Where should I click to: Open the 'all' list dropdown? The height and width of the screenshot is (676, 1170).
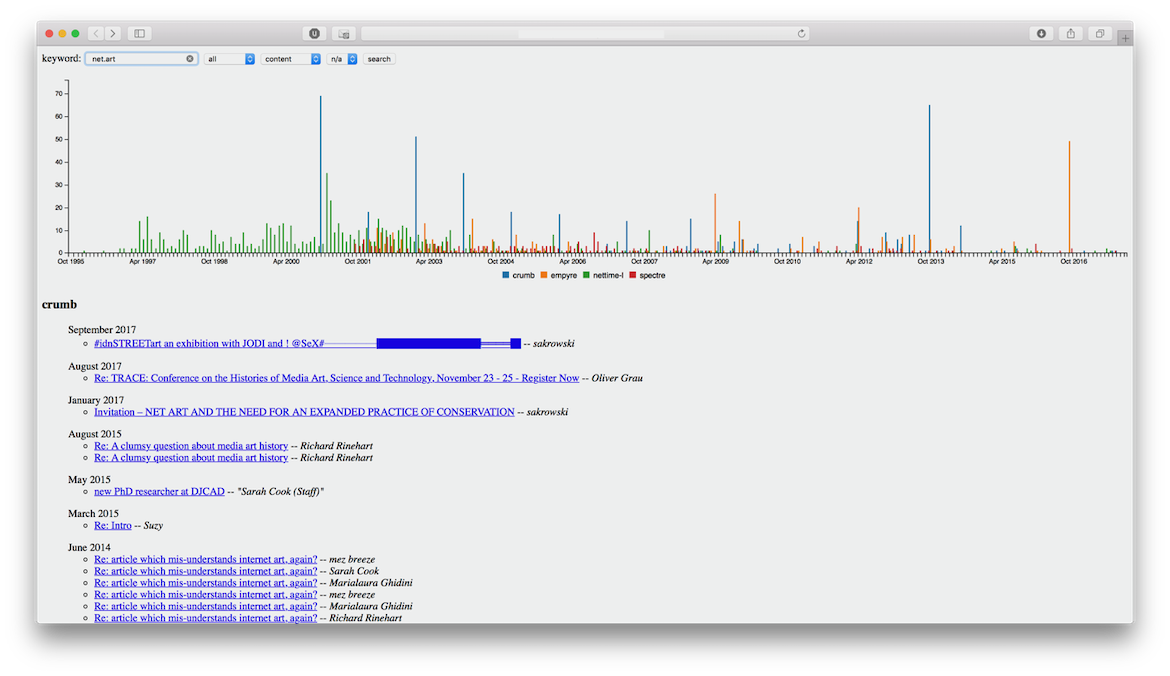point(230,59)
